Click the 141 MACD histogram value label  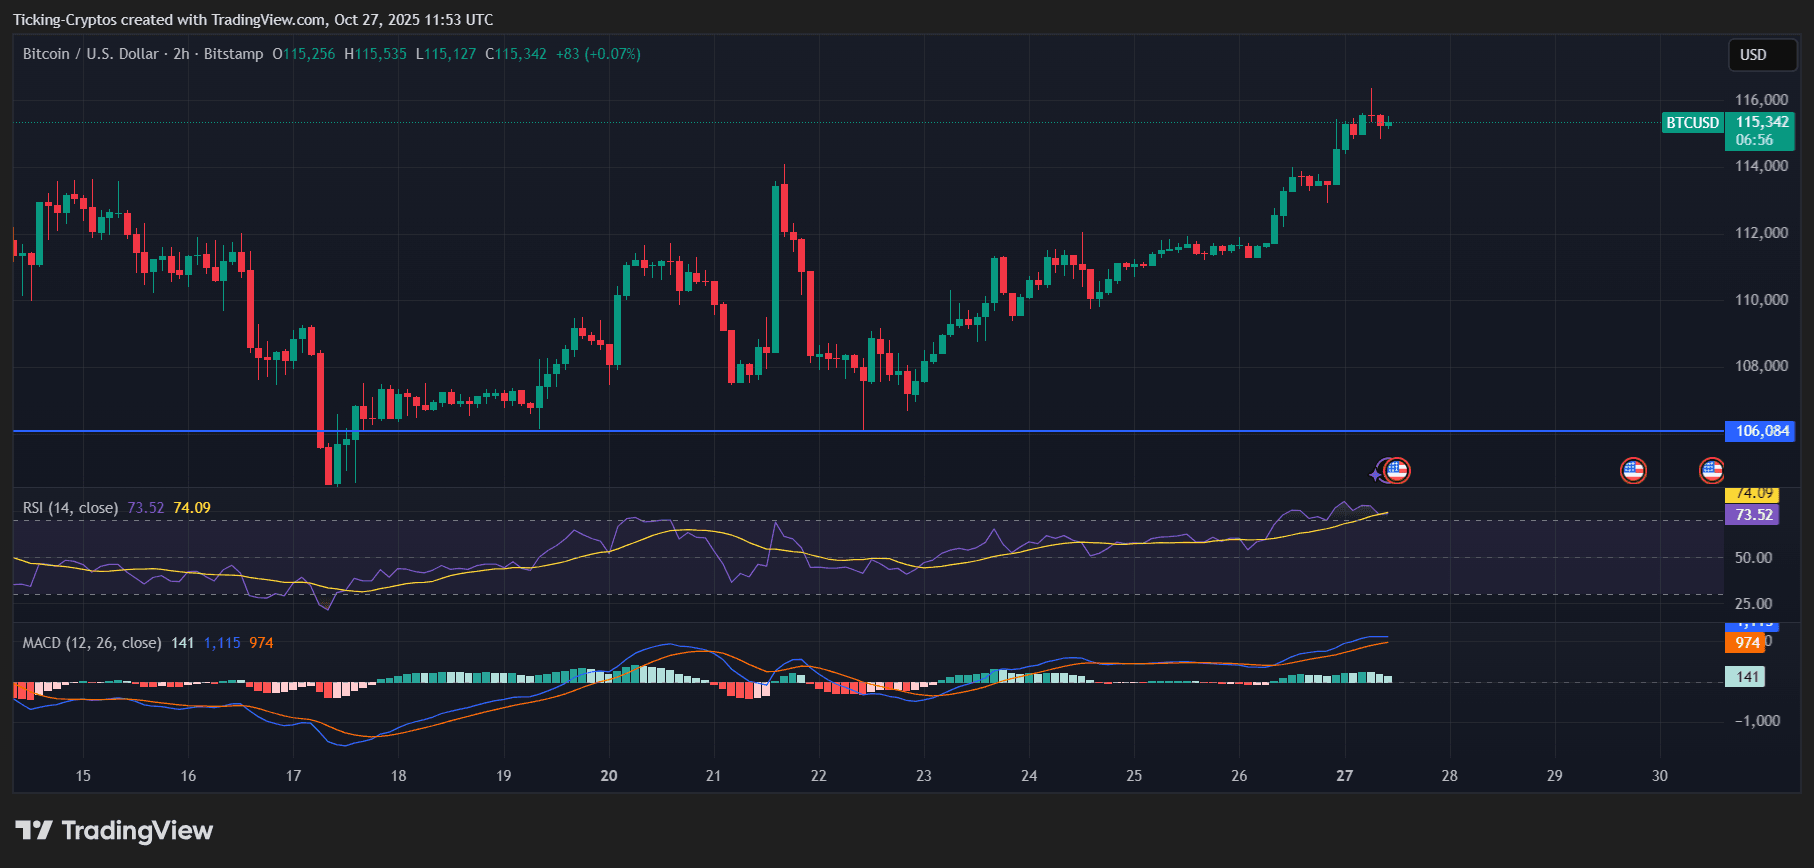[1746, 677]
